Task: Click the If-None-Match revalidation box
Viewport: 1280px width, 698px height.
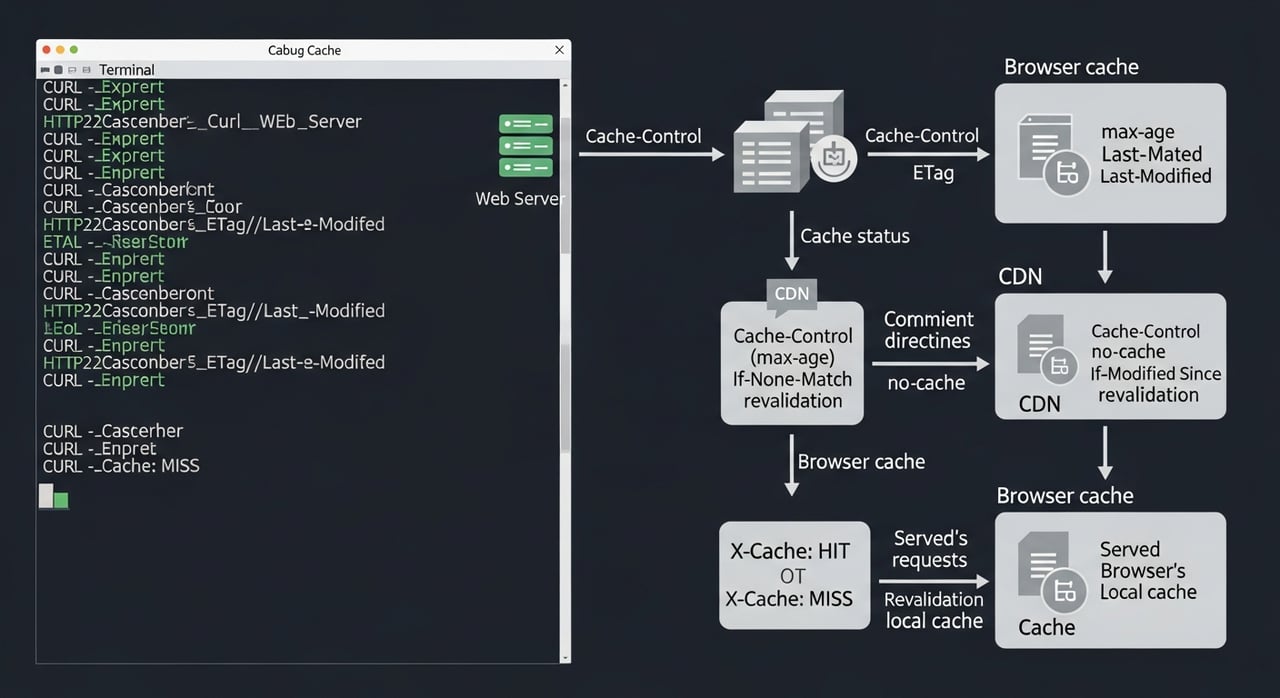Action: click(792, 363)
